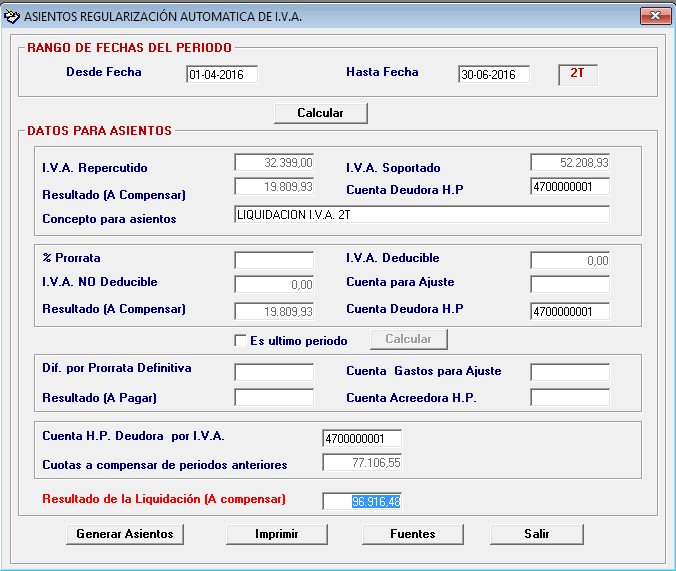Click the % Prorrata input field
The height and width of the screenshot is (571, 676).
click(x=274, y=260)
